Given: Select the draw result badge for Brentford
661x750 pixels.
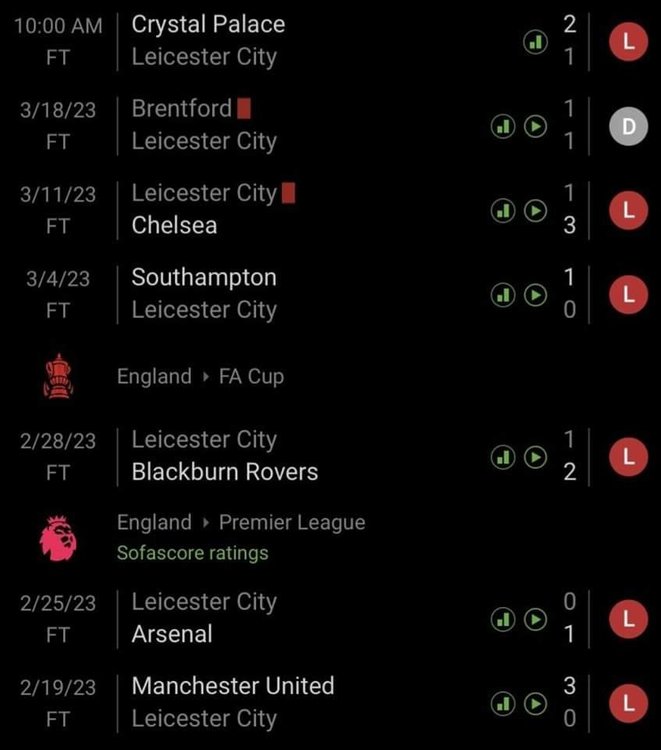Looking at the screenshot, I should [628, 126].
